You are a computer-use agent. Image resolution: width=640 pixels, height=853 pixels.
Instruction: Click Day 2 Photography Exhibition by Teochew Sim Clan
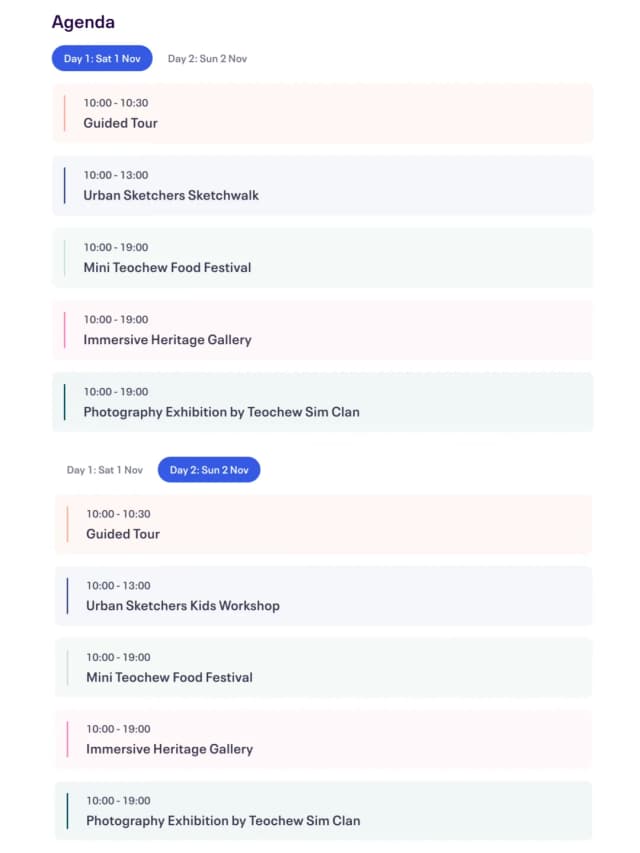322,811
